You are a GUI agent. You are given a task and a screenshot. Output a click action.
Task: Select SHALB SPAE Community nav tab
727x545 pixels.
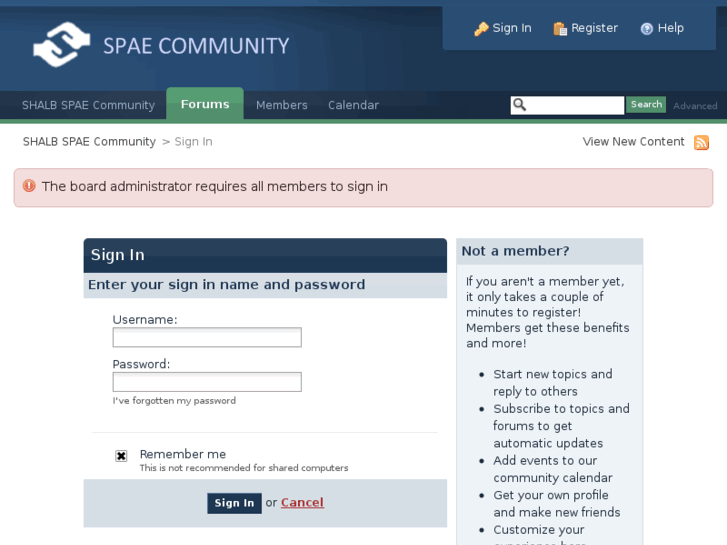point(88,105)
